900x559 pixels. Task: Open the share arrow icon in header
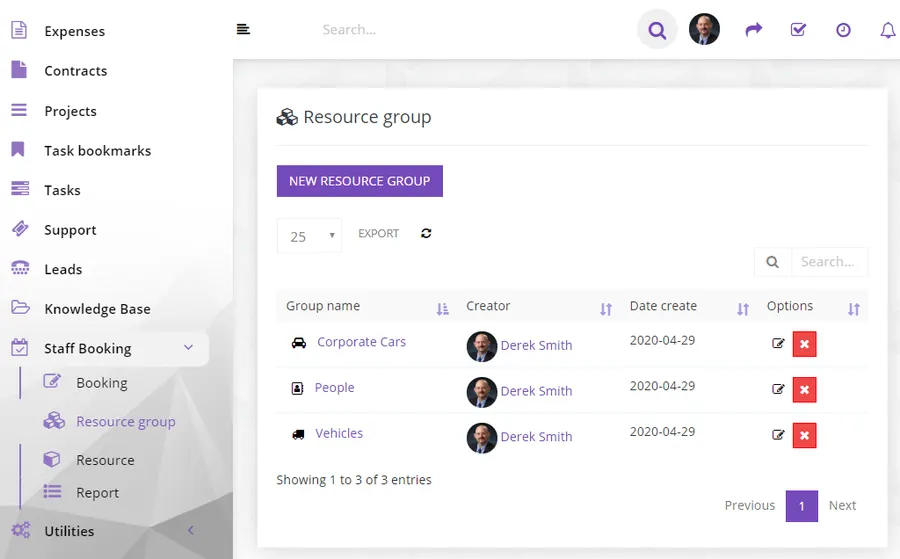point(753,29)
